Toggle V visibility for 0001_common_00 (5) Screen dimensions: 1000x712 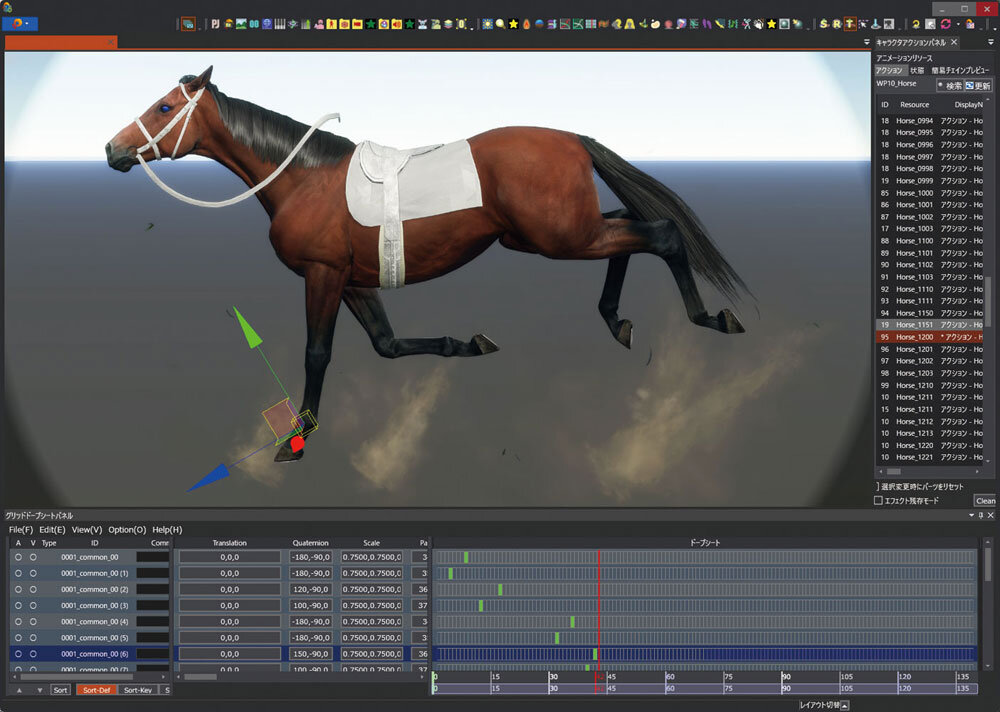point(33,637)
